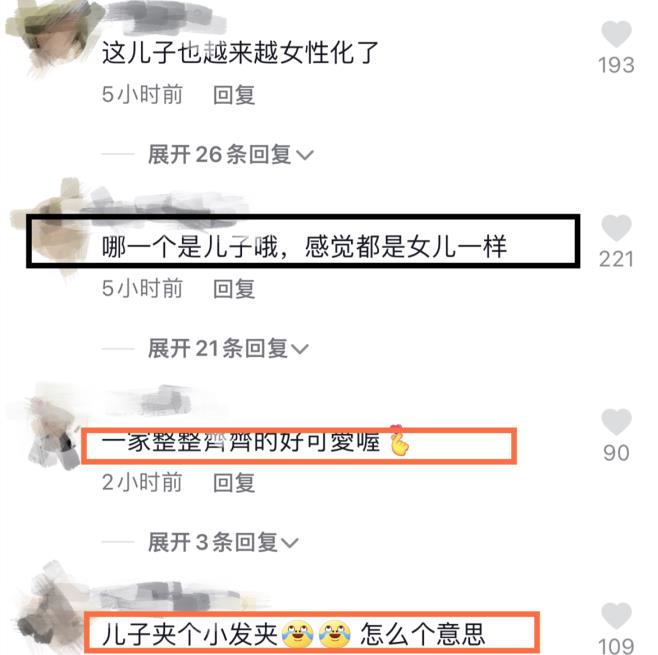The height and width of the screenshot is (655, 658).
Task: Select the comment text 这儿子也越来越女性化了
Action: (240, 53)
